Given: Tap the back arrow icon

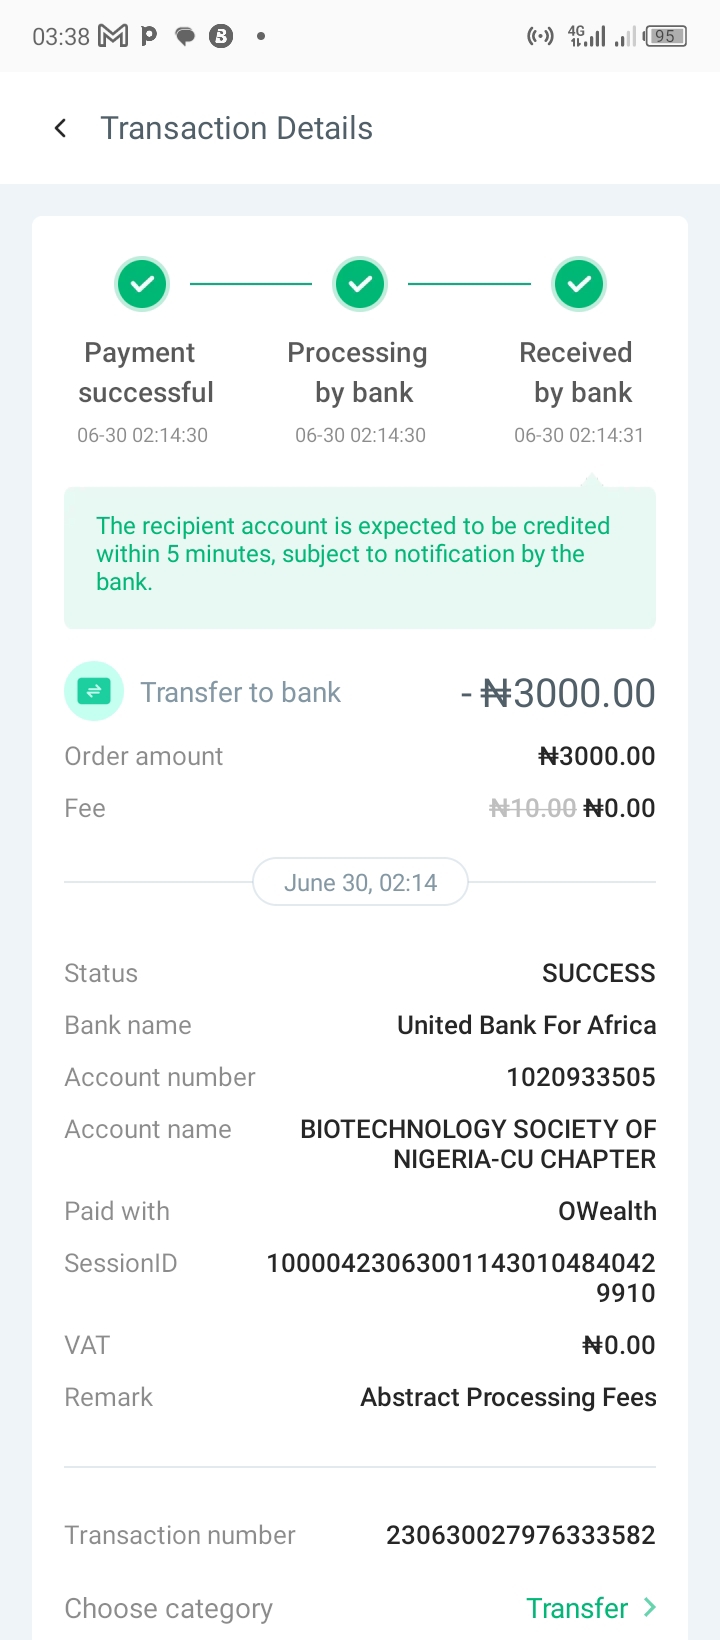Looking at the screenshot, I should coord(61,128).
